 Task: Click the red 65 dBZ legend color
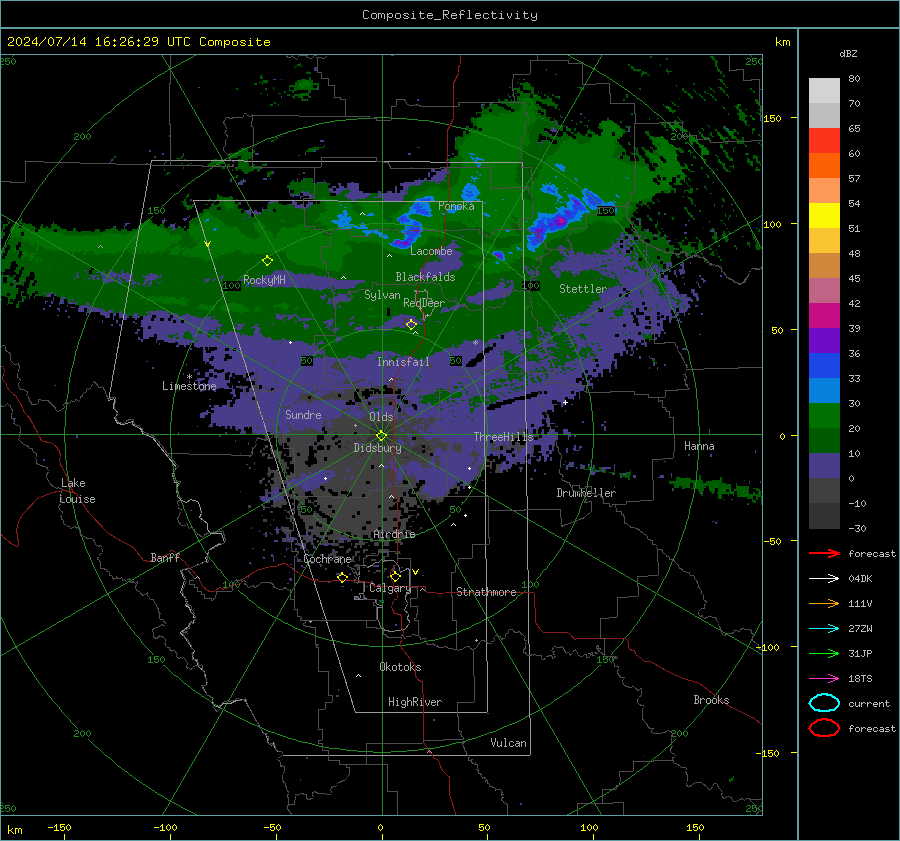tap(824, 140)
